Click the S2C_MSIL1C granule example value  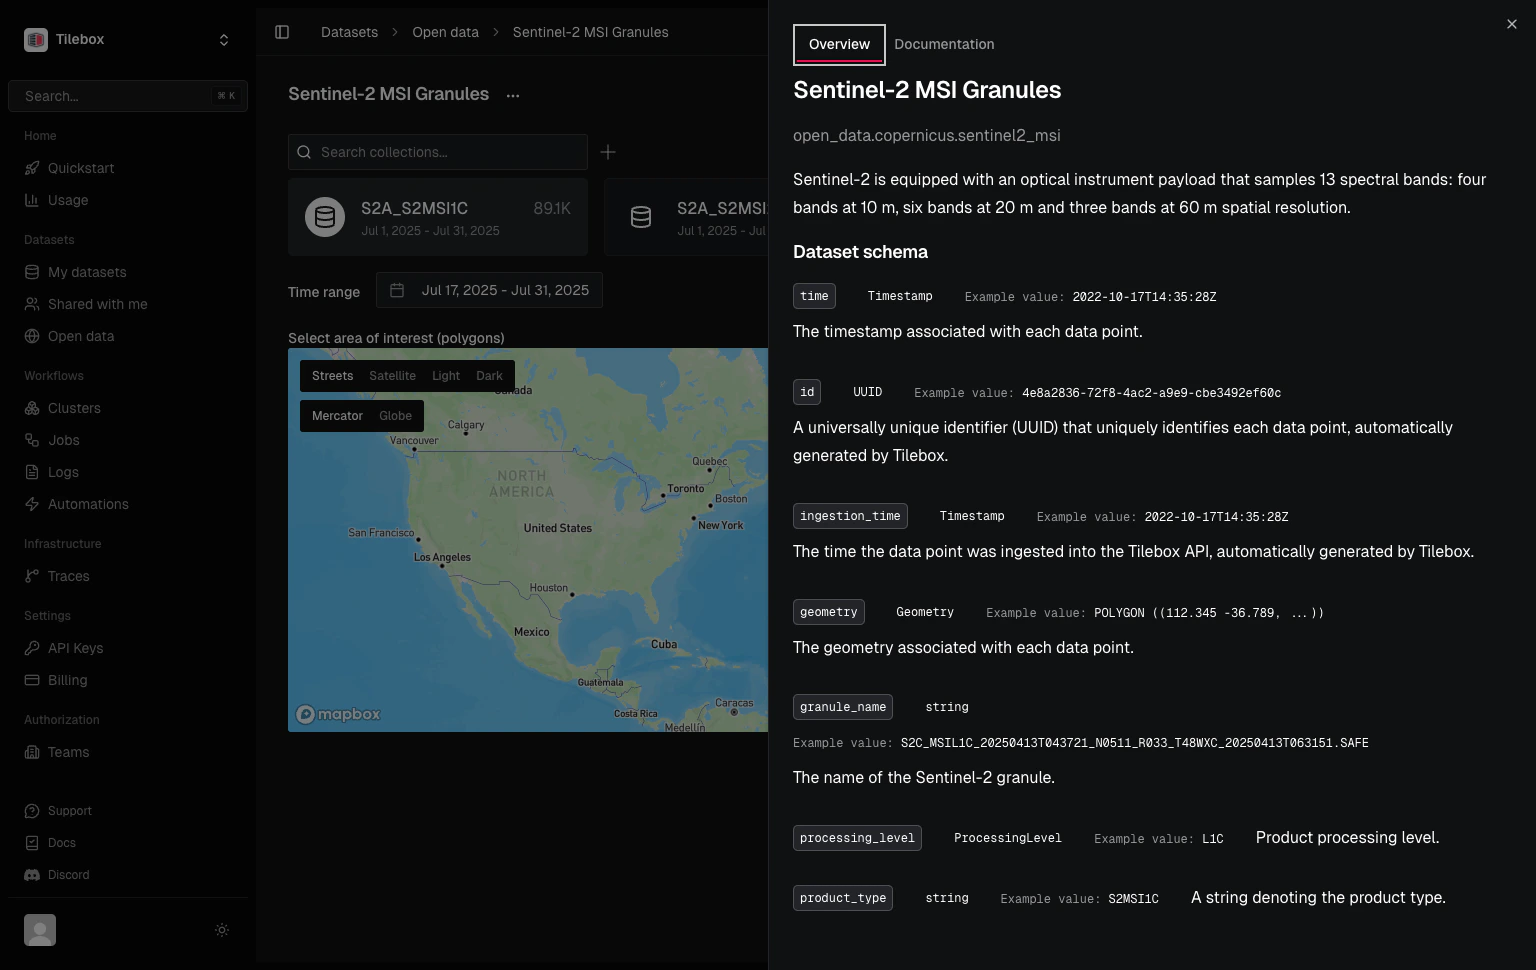pos(1134,743)
